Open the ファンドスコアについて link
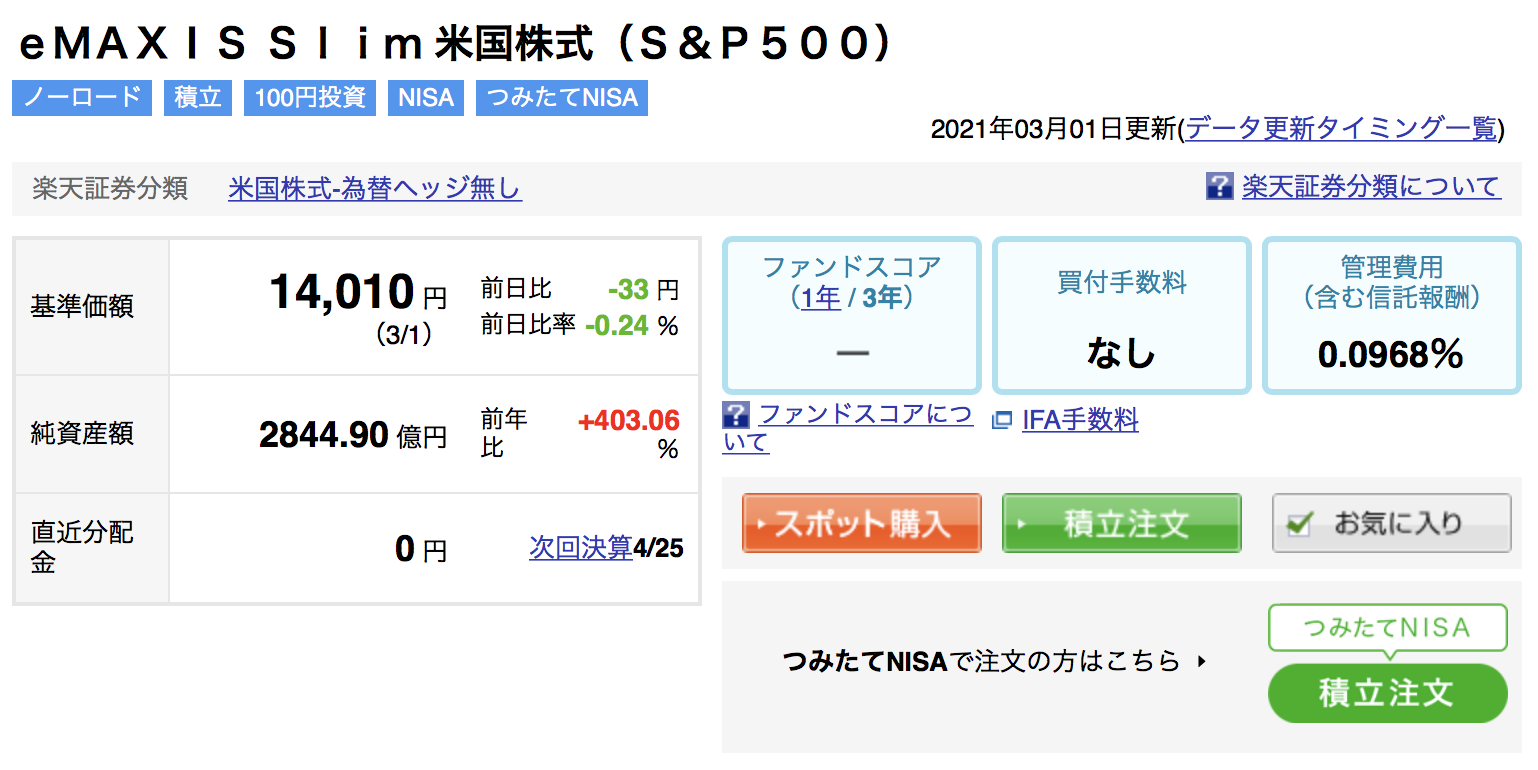The height and width of the screenshot is (770, 1538). pos(848,428)
